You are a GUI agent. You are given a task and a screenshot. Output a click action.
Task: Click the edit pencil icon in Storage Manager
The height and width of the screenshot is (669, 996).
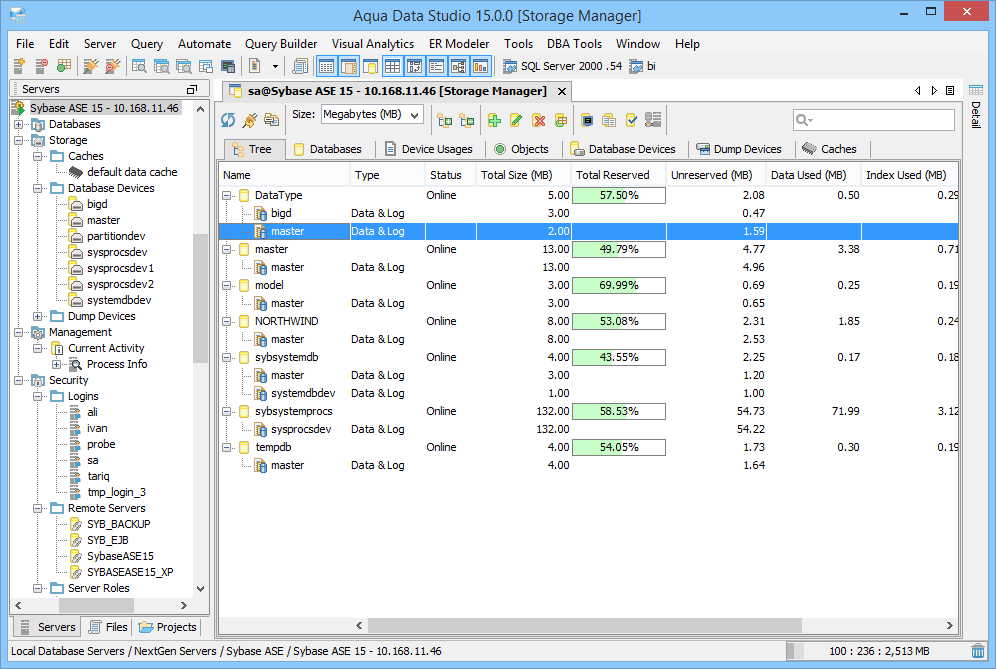518,120
